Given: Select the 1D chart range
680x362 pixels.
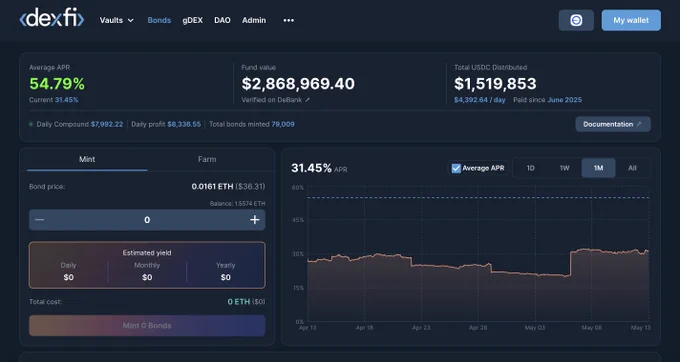Looking at the screenshot, I should point(530,168).
